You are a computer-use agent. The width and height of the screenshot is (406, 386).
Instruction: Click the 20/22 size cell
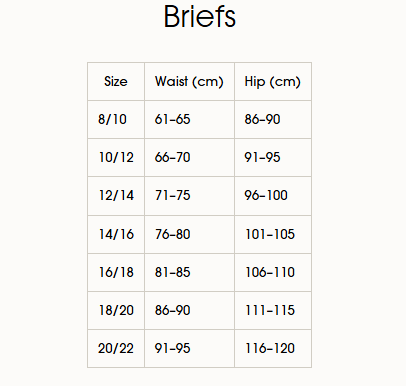(116, 348)
